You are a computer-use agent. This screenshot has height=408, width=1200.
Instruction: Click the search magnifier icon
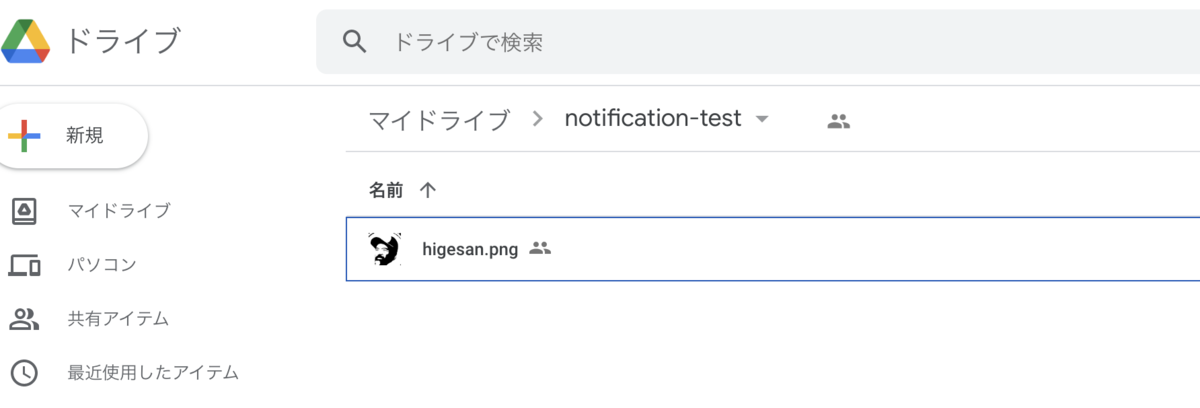[x=354, y=41]
